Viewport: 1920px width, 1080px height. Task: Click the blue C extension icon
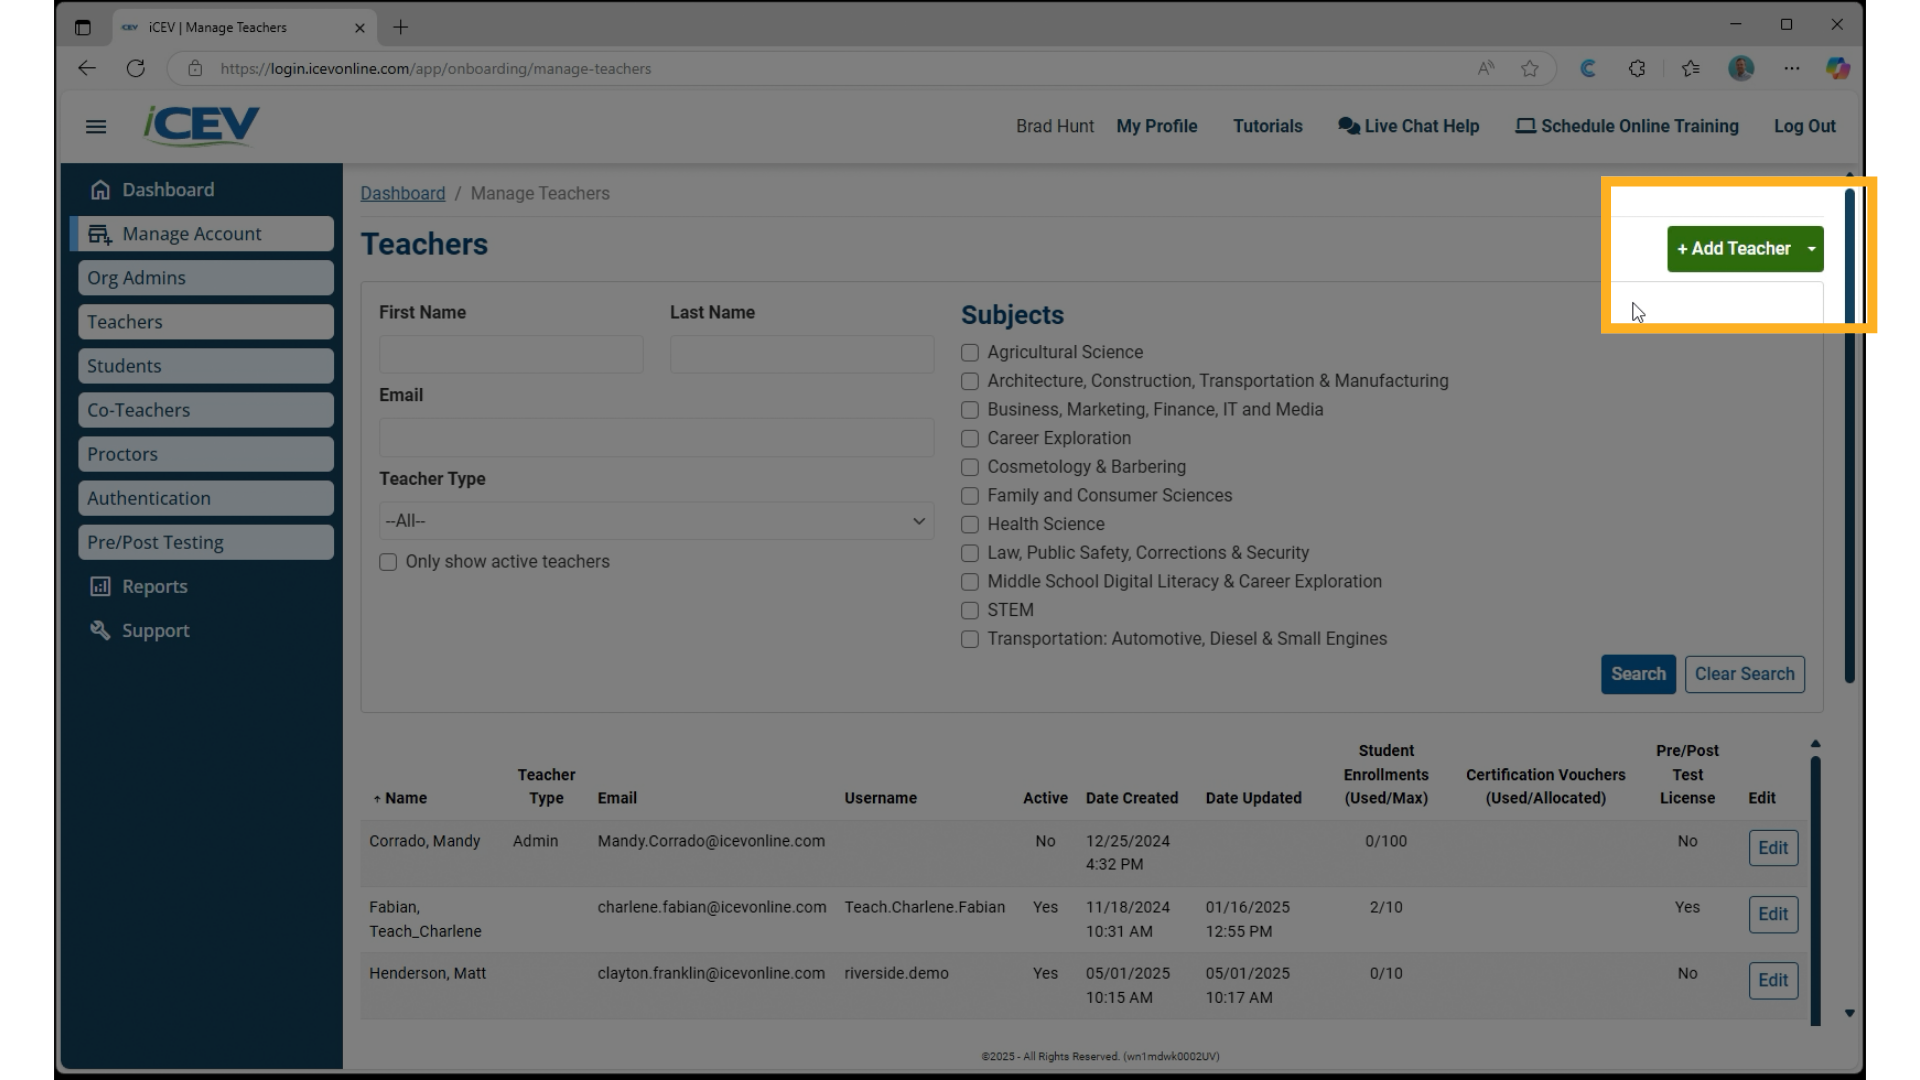coord(1588,68)
